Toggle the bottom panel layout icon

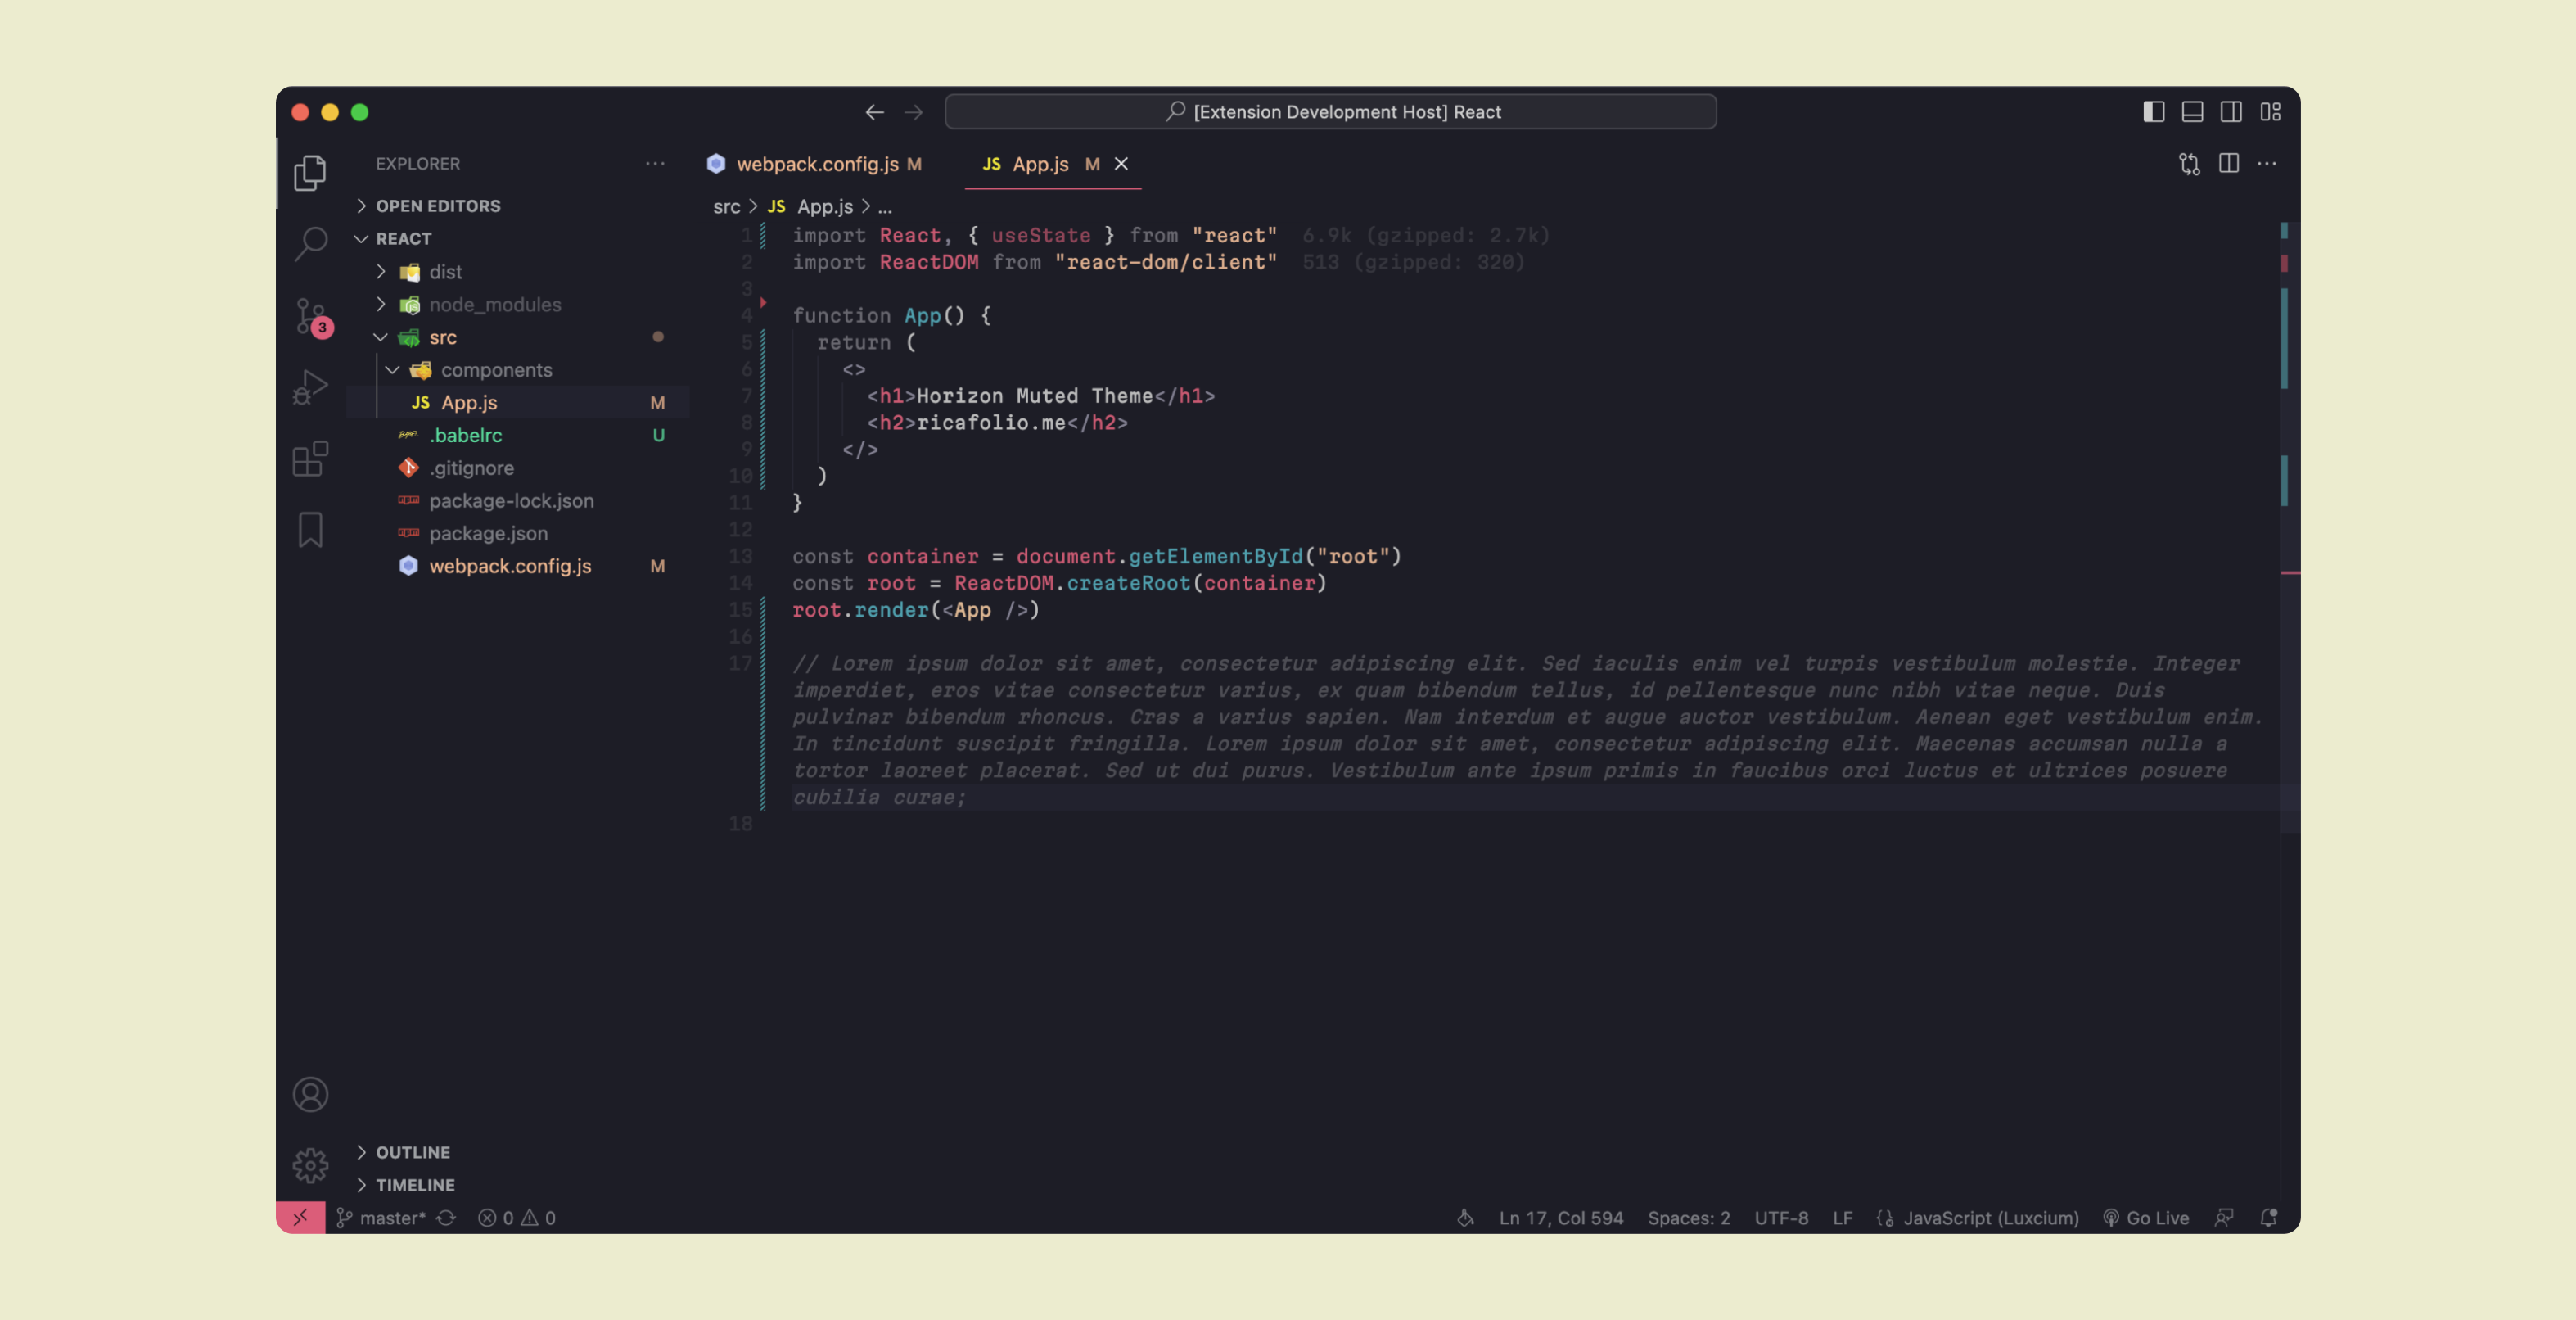[x=2192, y=112]
